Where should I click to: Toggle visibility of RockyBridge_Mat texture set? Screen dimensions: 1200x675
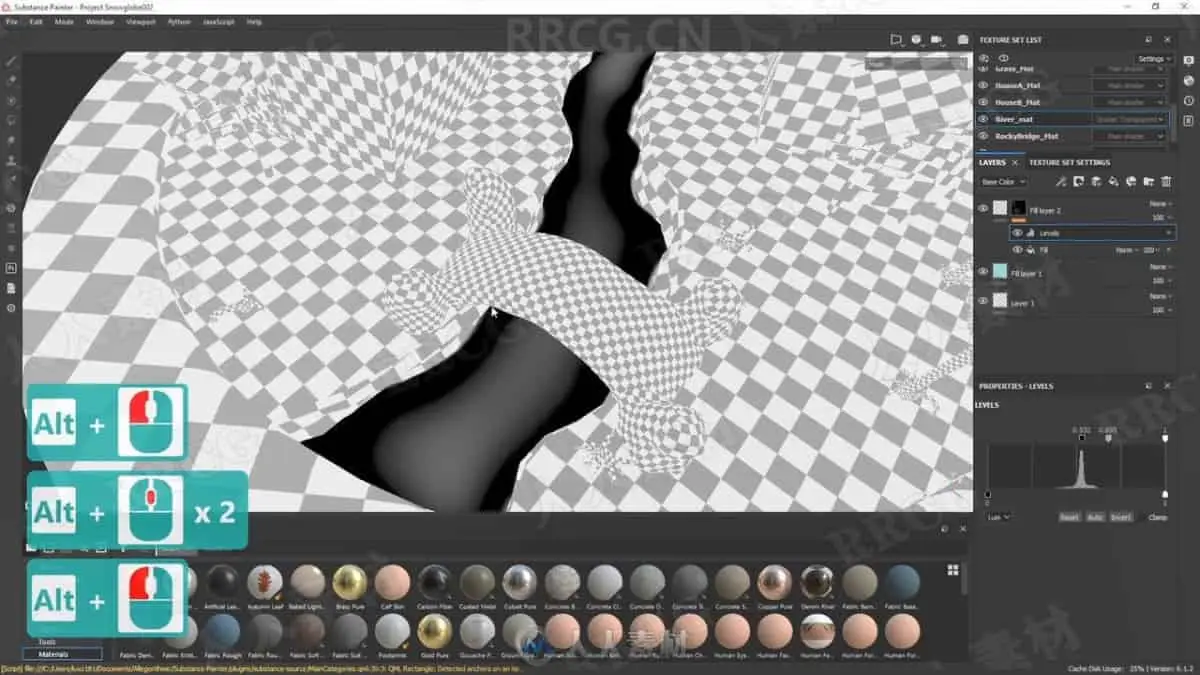pyautogui.click(x=983, y=135)
